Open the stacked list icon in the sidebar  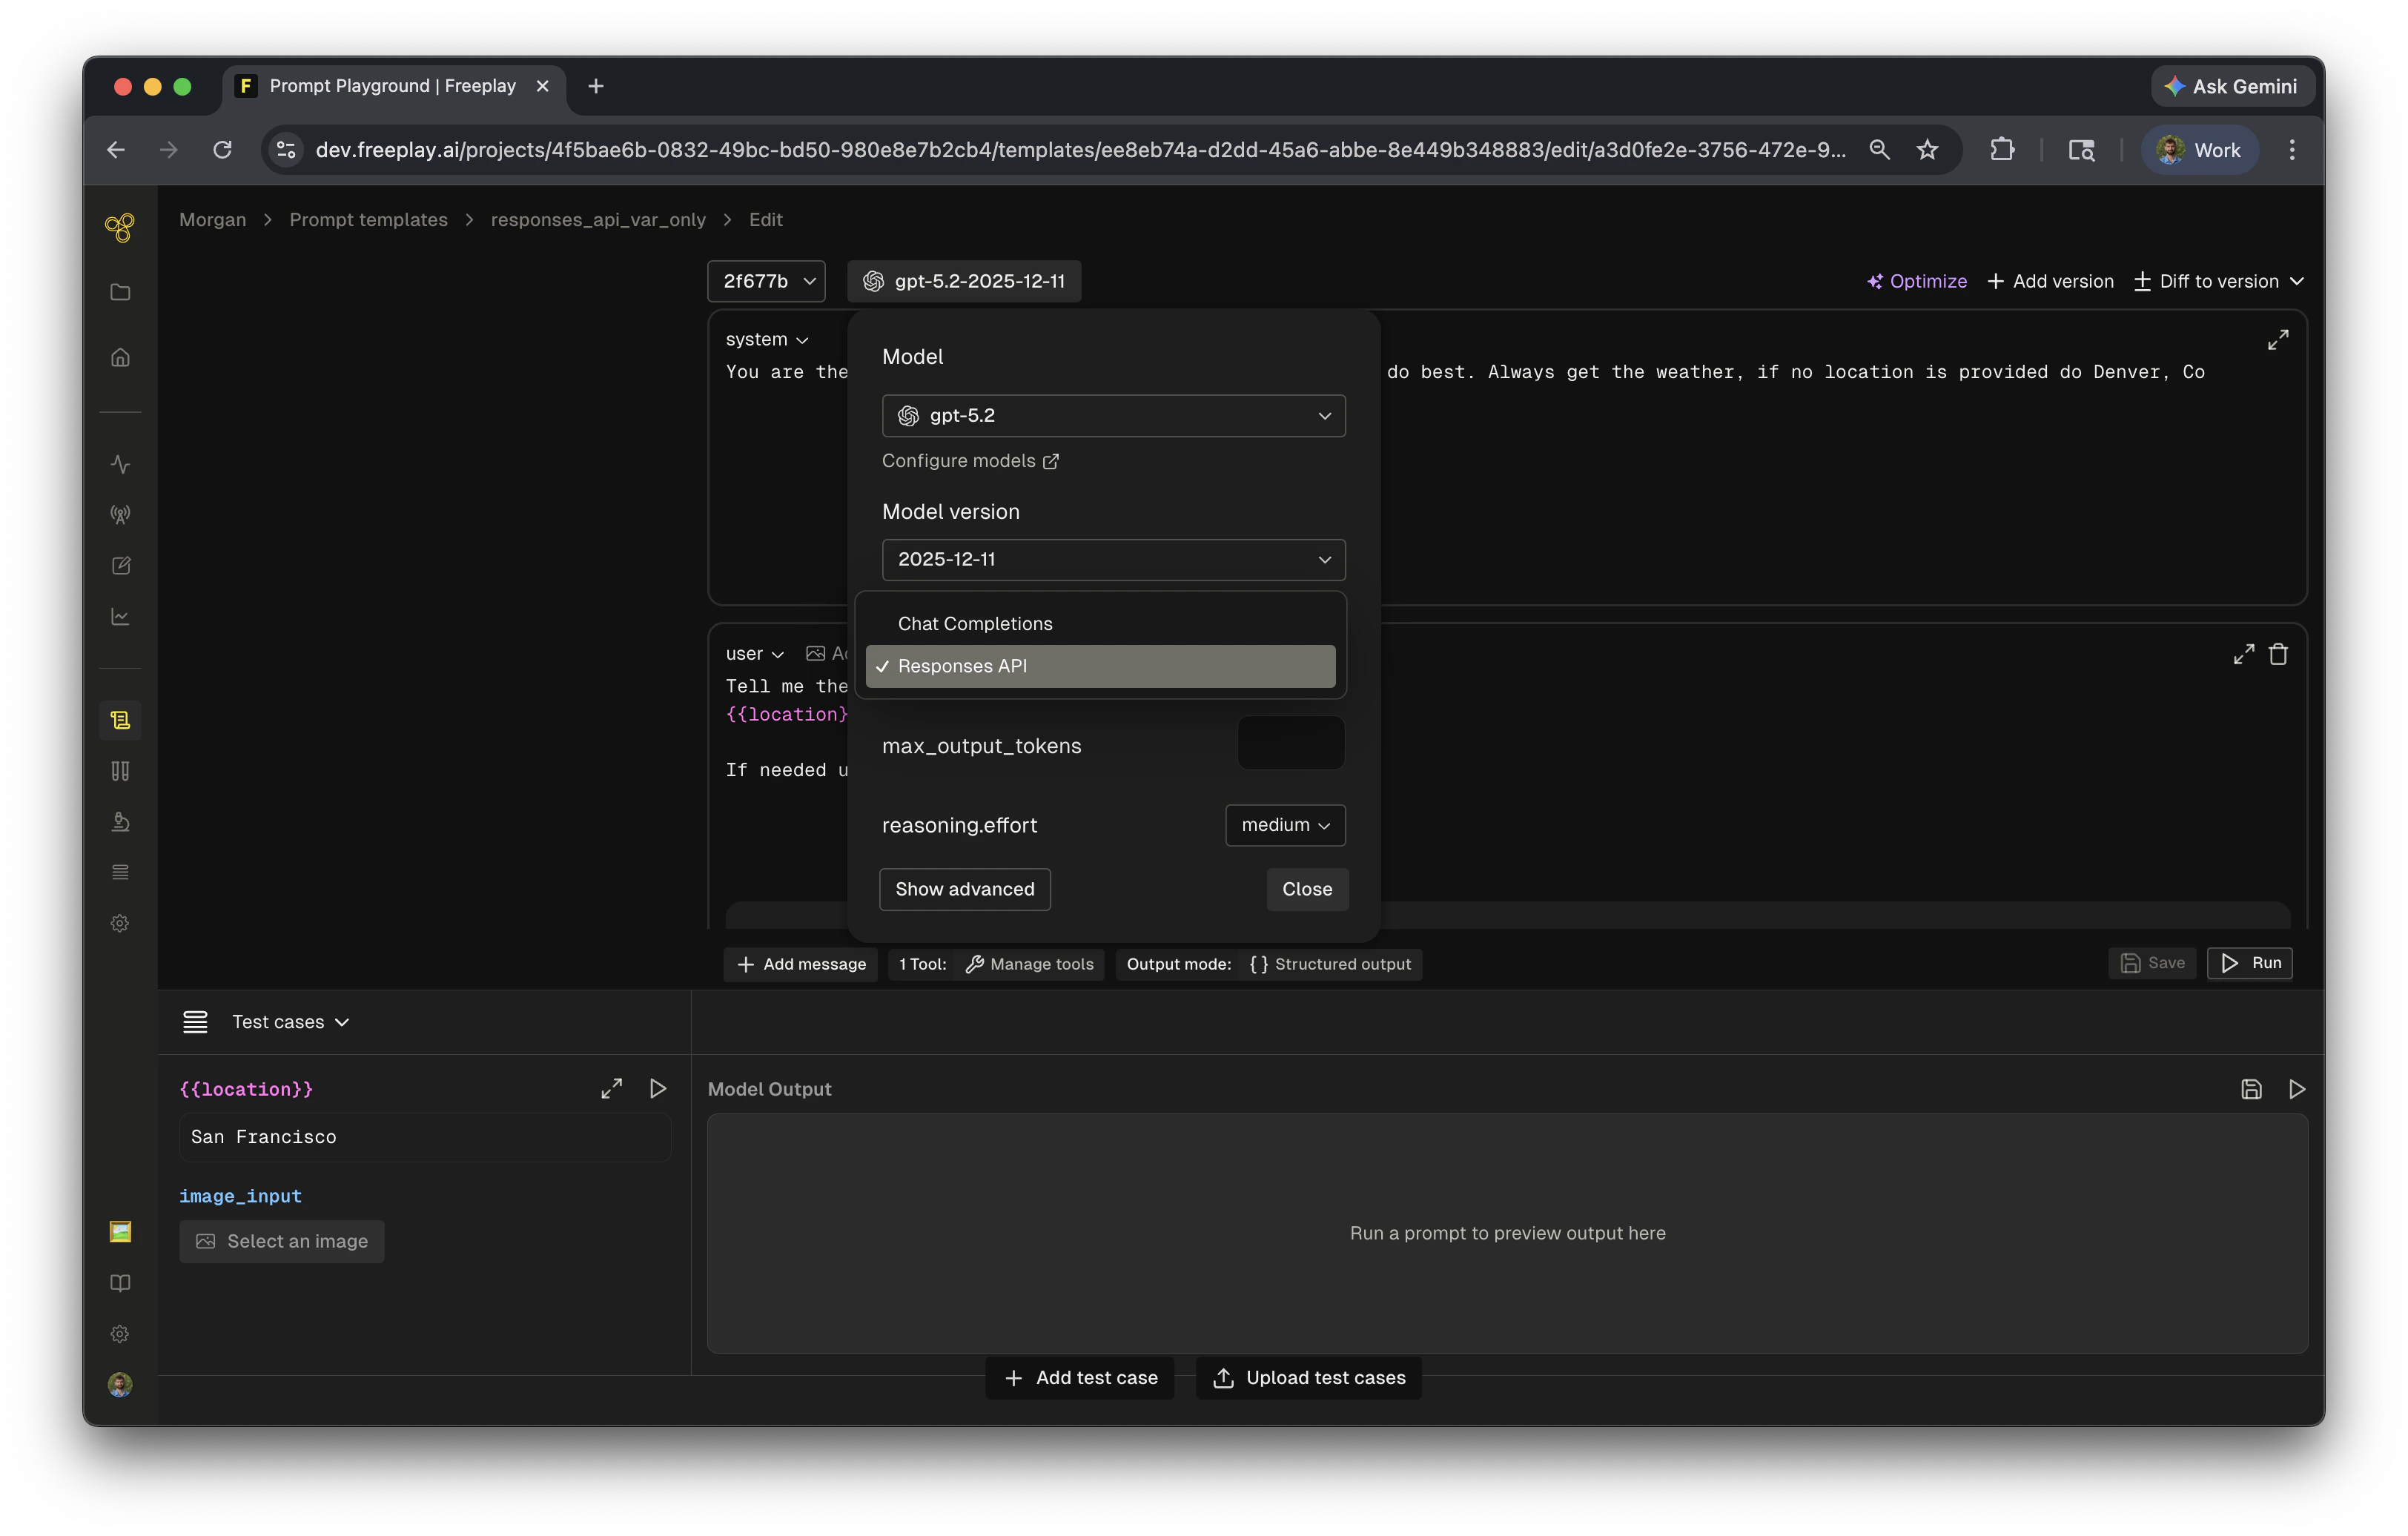pos(120,872)
